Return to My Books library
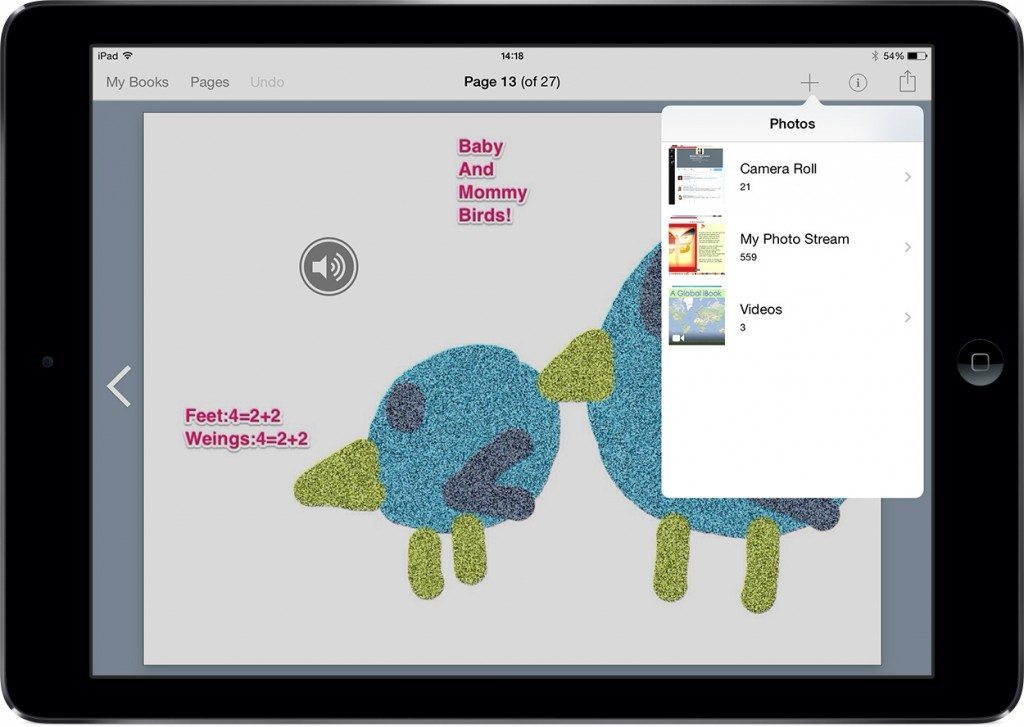The width and height of the screenshot is (1024, 727). click(136, 82)
